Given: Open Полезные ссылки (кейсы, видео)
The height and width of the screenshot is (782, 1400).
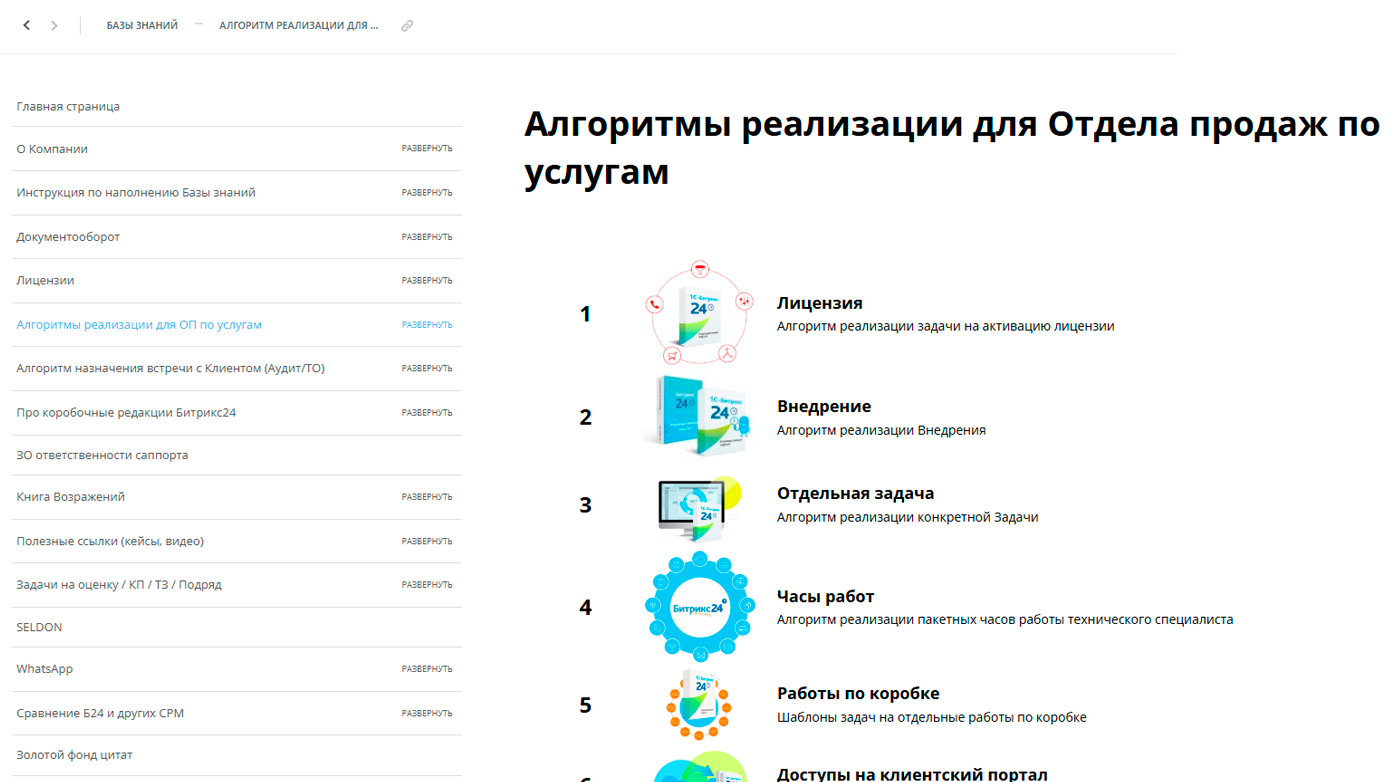Looking at the screenshot, I should tap(110, 541).
